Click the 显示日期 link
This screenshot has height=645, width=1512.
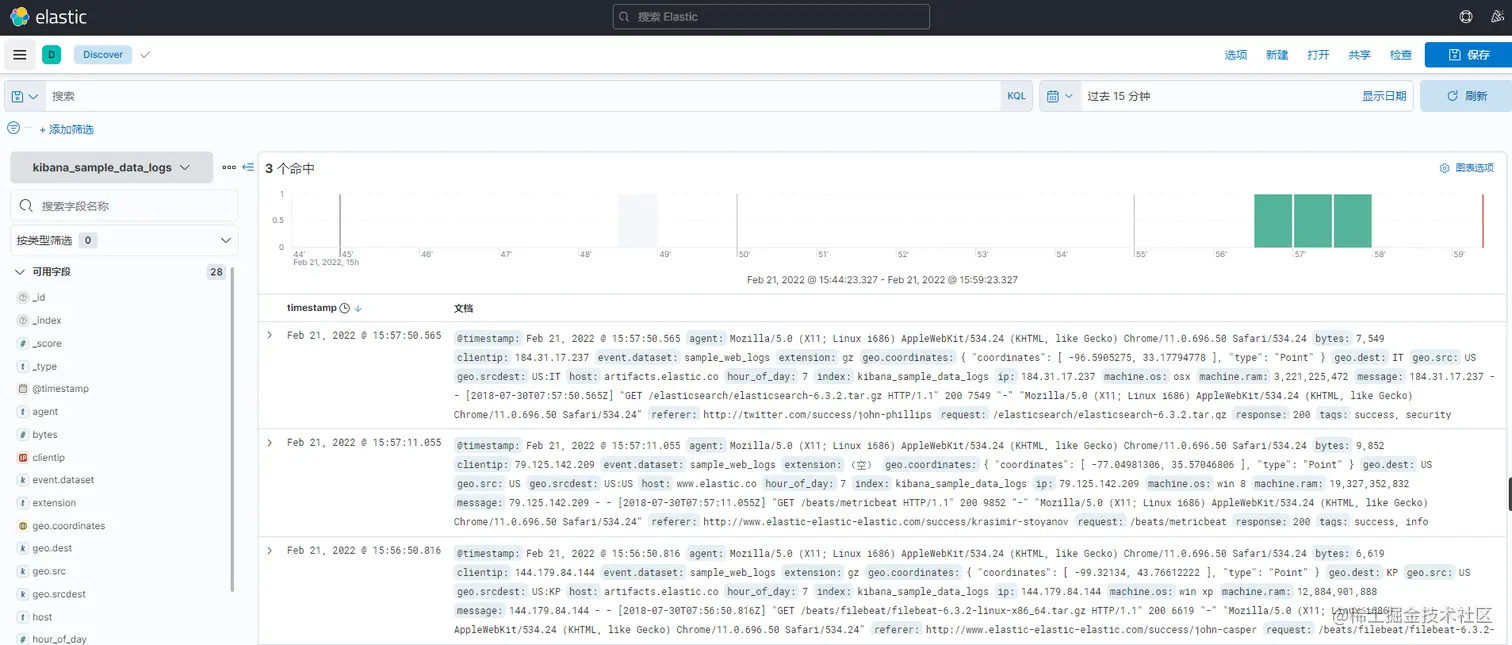click(x=1384, y=96)
